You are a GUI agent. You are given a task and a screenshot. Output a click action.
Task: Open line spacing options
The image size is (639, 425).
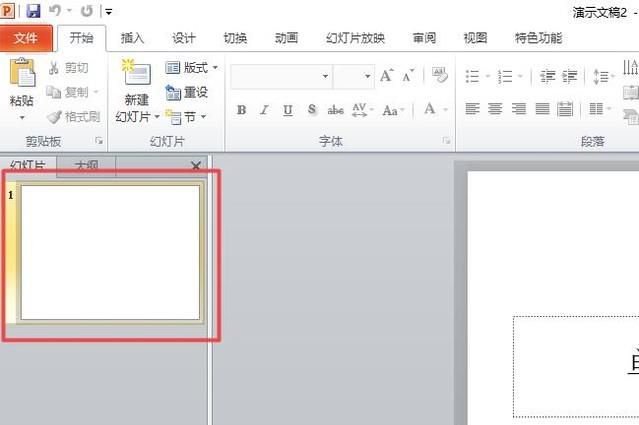(603, 76)
